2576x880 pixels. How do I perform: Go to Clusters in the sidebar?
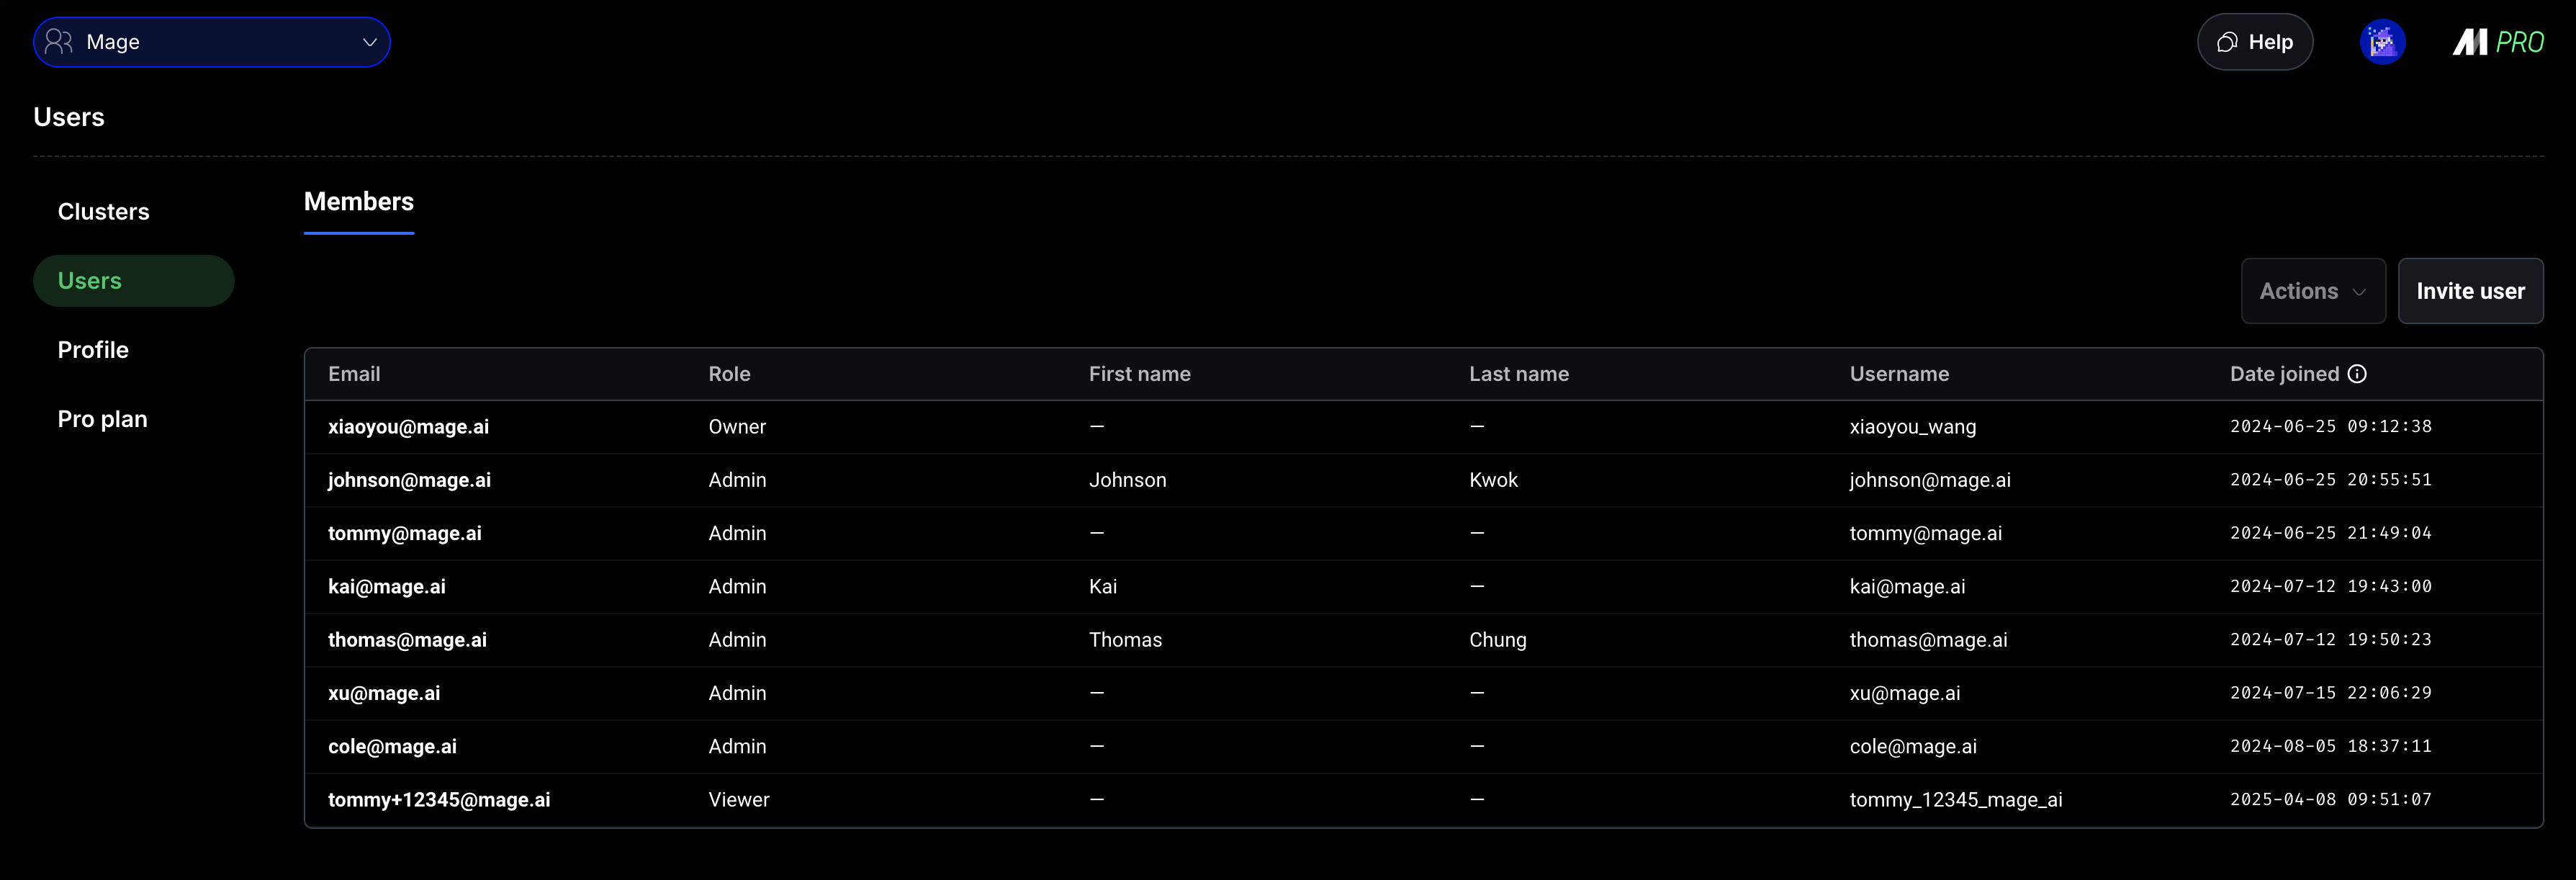click(x=103, y=212)
